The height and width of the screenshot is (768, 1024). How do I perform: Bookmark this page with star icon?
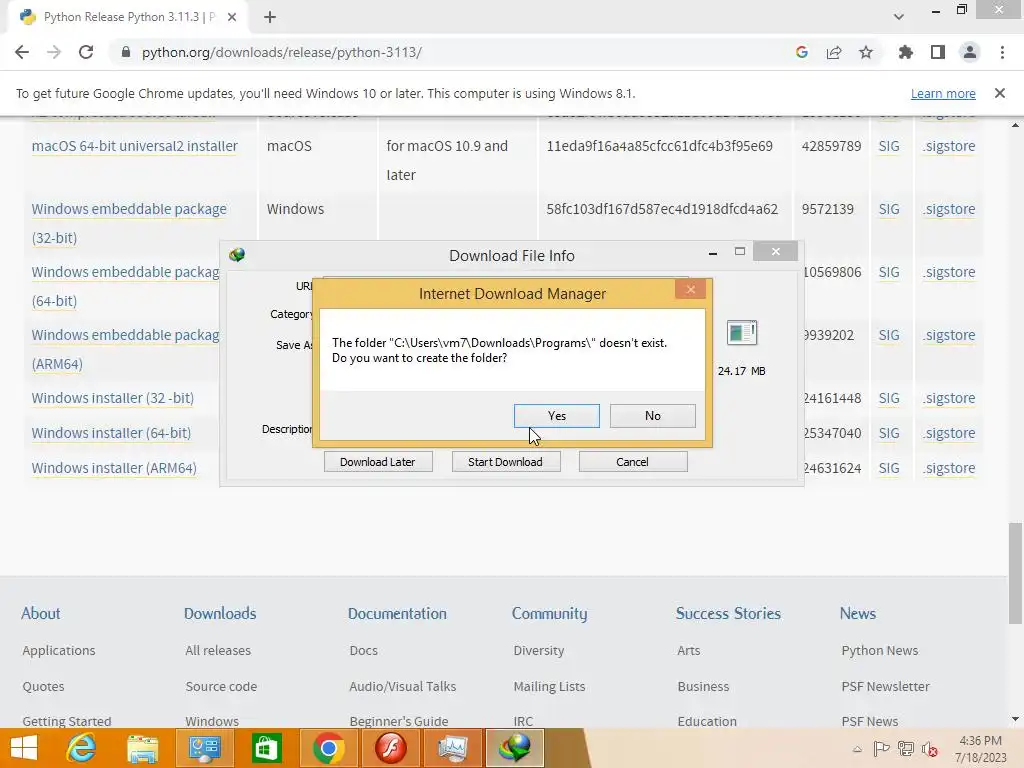point(866,52)
